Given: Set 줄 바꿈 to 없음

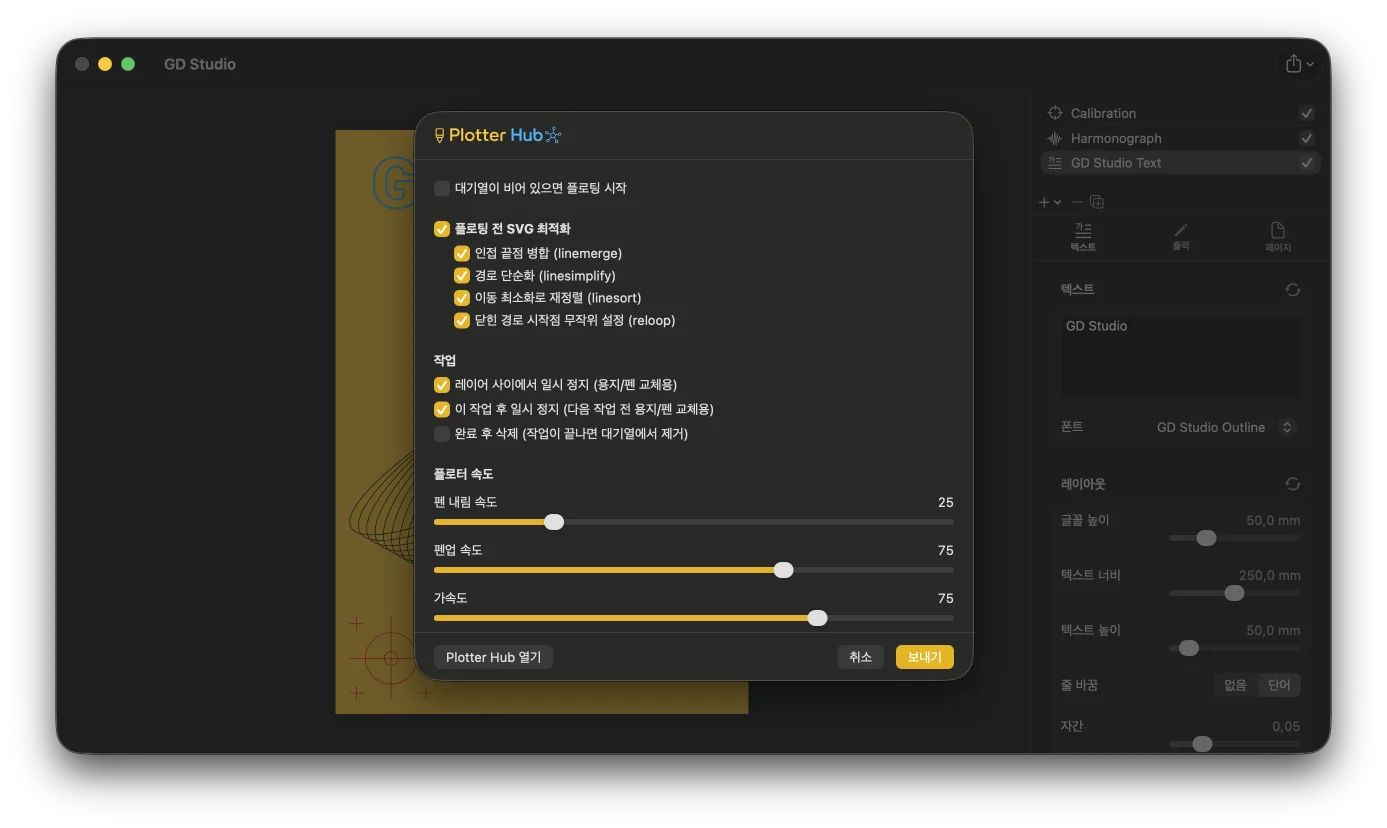Looking at the screenshot, I should tap(1235, 685).
